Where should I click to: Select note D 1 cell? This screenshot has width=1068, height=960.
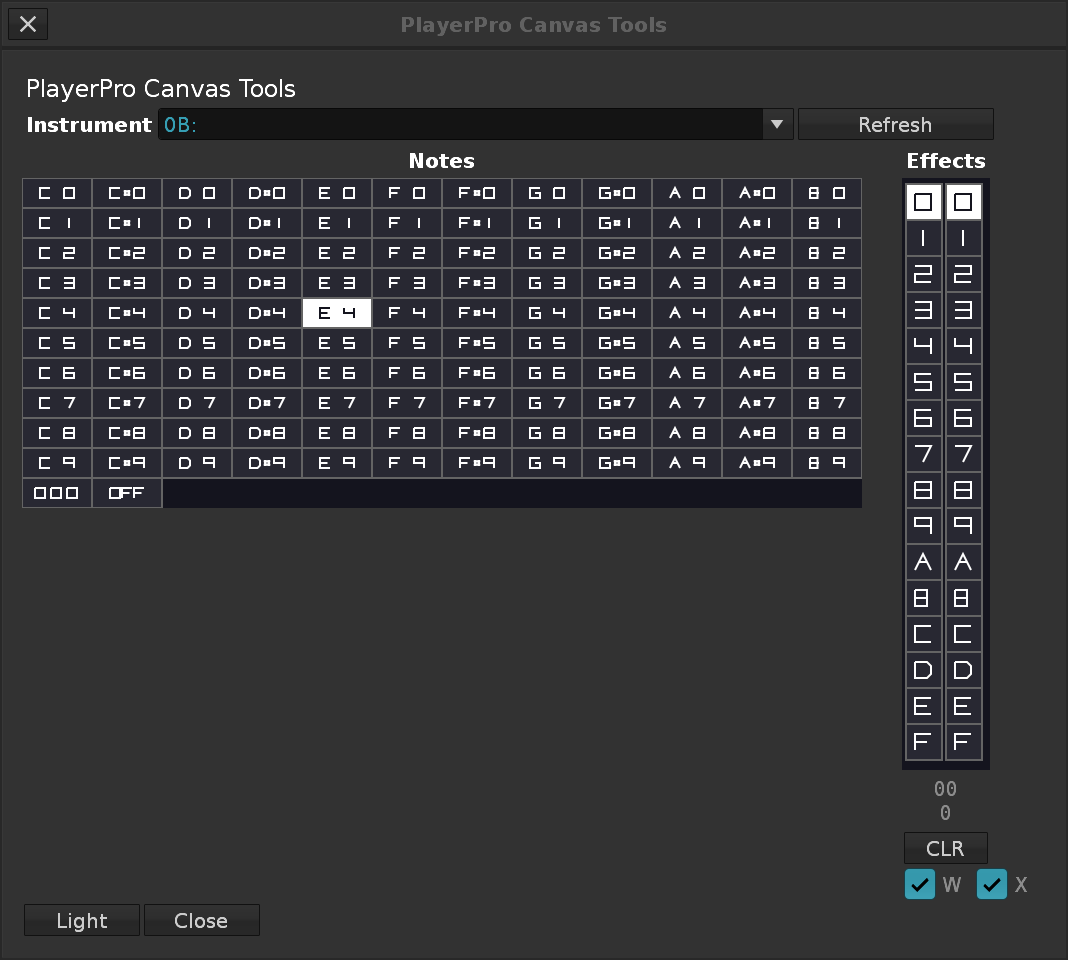[x=197, y=223]
